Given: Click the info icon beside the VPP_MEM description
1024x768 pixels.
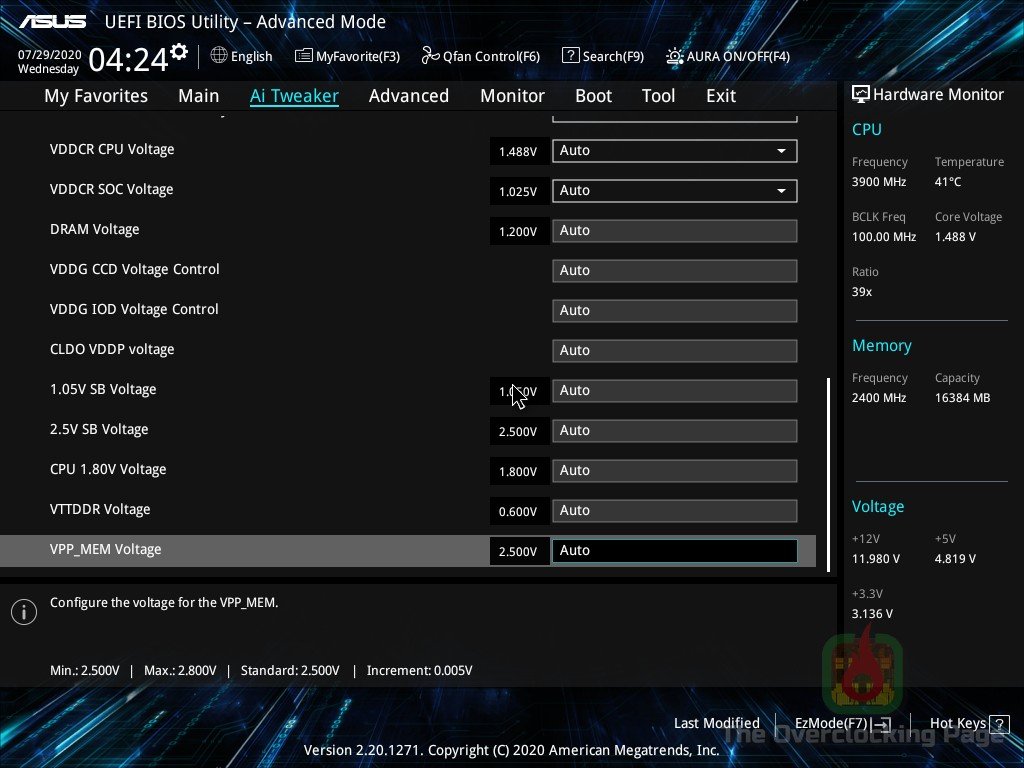Looking at the screenshot, I should [24, 611].
